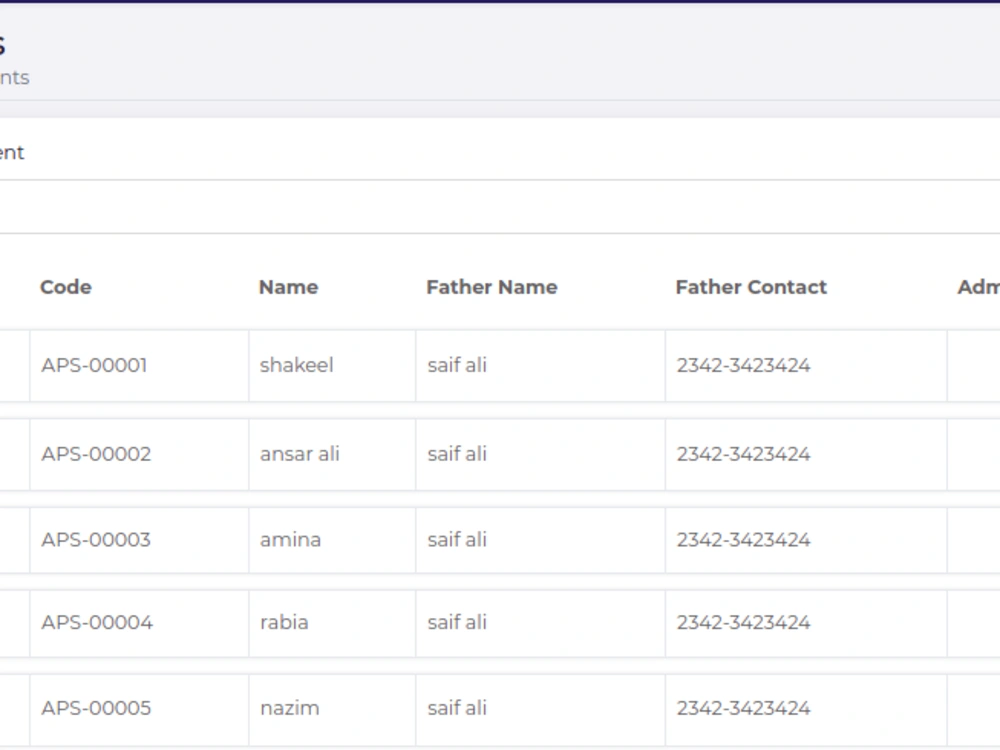Click father name in nazim row

[457, 709]
